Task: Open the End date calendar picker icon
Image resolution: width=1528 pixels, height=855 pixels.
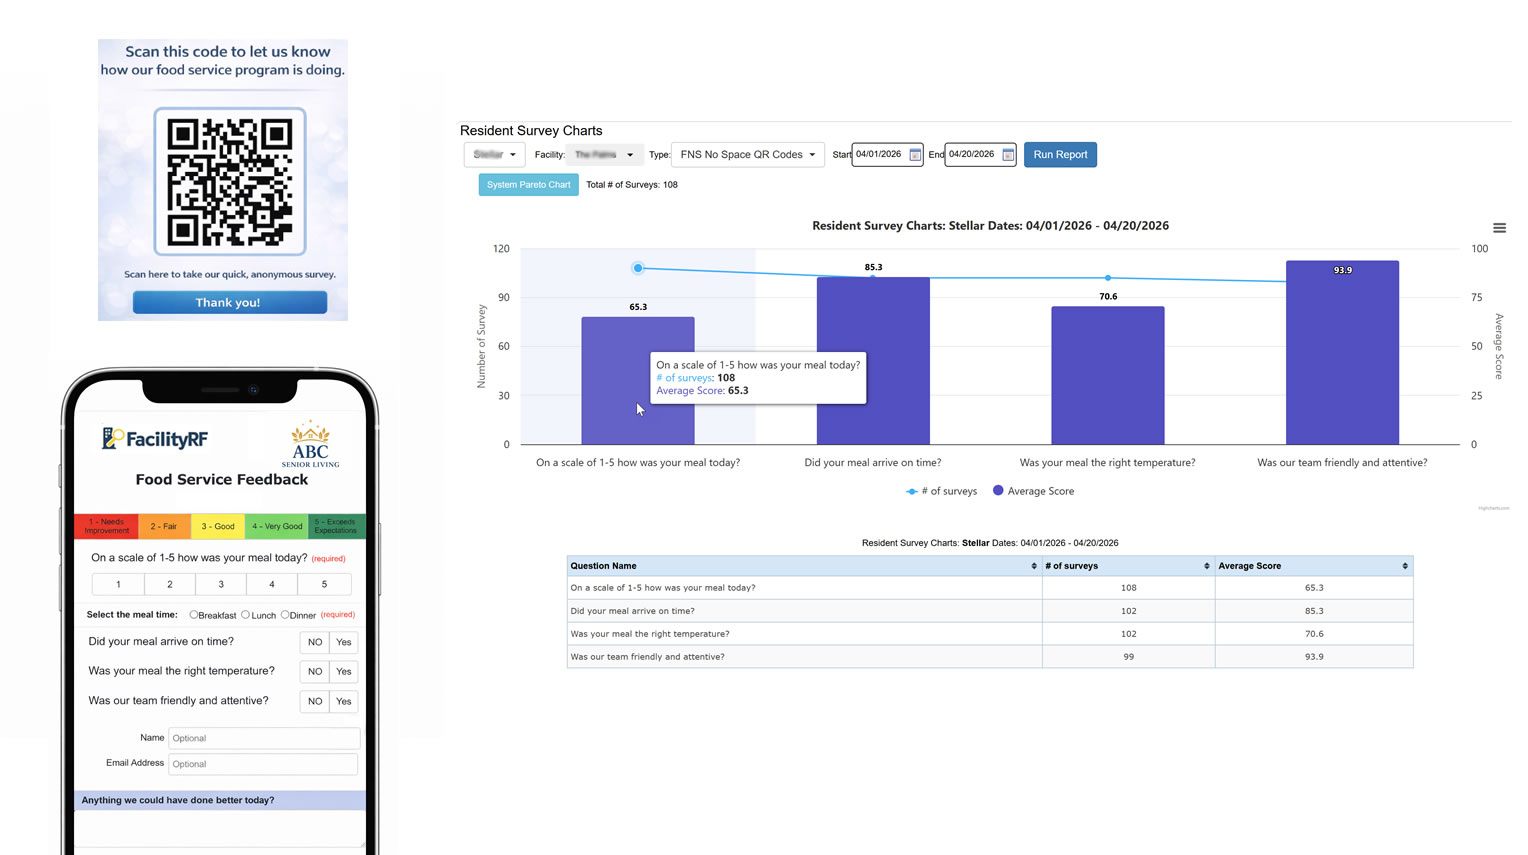Action: 1008,155
